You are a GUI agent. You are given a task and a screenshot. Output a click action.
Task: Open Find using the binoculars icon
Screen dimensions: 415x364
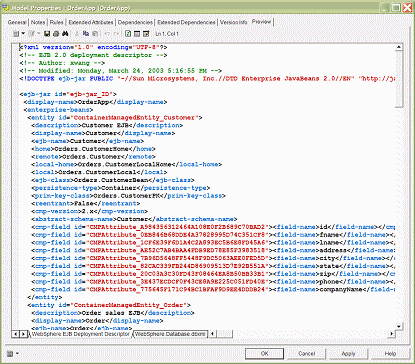point(65,34)
